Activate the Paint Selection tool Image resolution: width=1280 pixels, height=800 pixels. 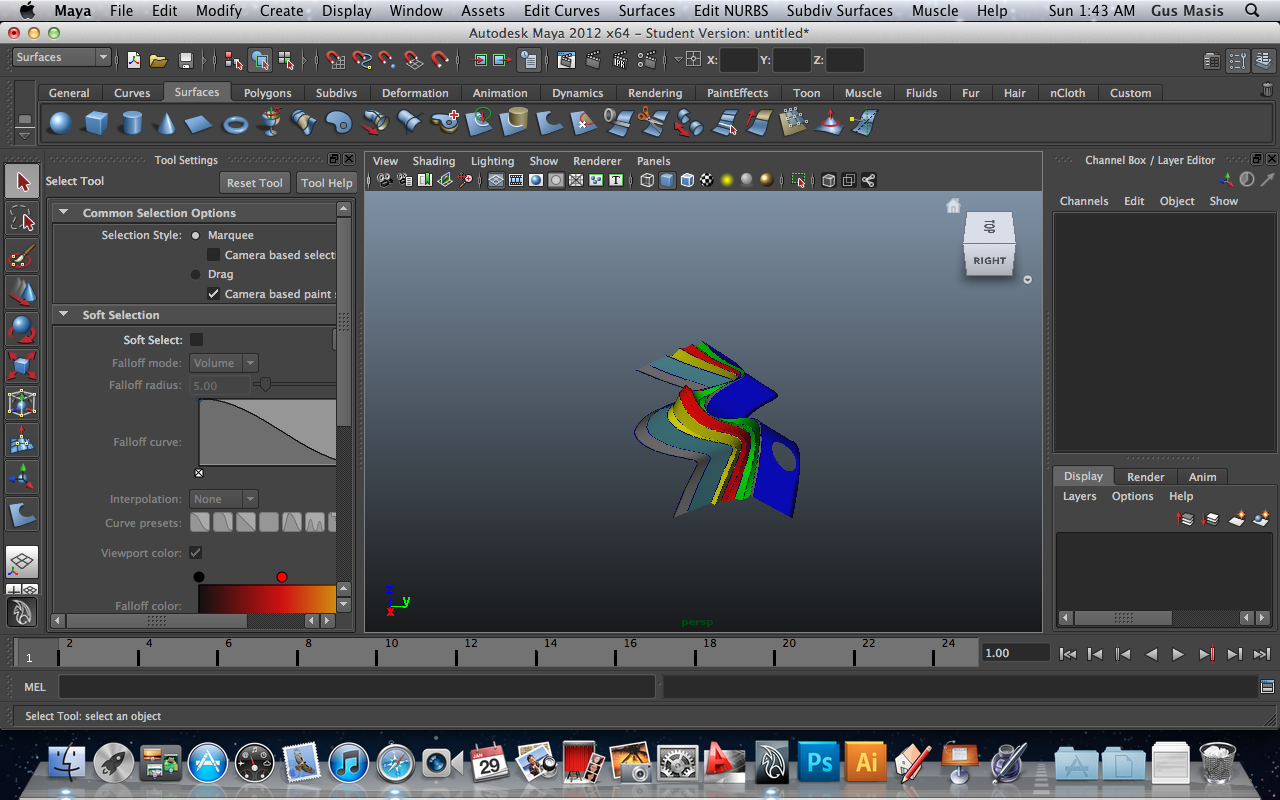pos(22,256)
